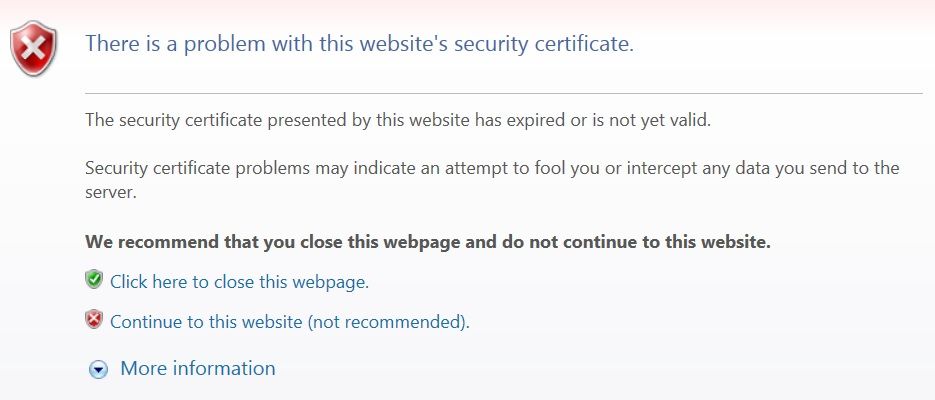Click here to close this webpage link
Screen dimensions: 935x400
[240, 281]
